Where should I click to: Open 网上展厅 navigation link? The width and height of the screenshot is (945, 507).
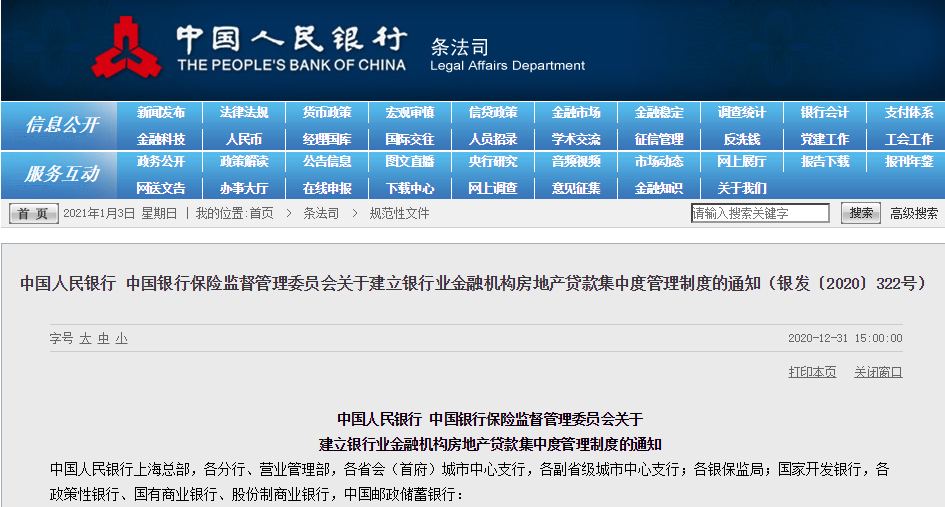coord(742,162)
